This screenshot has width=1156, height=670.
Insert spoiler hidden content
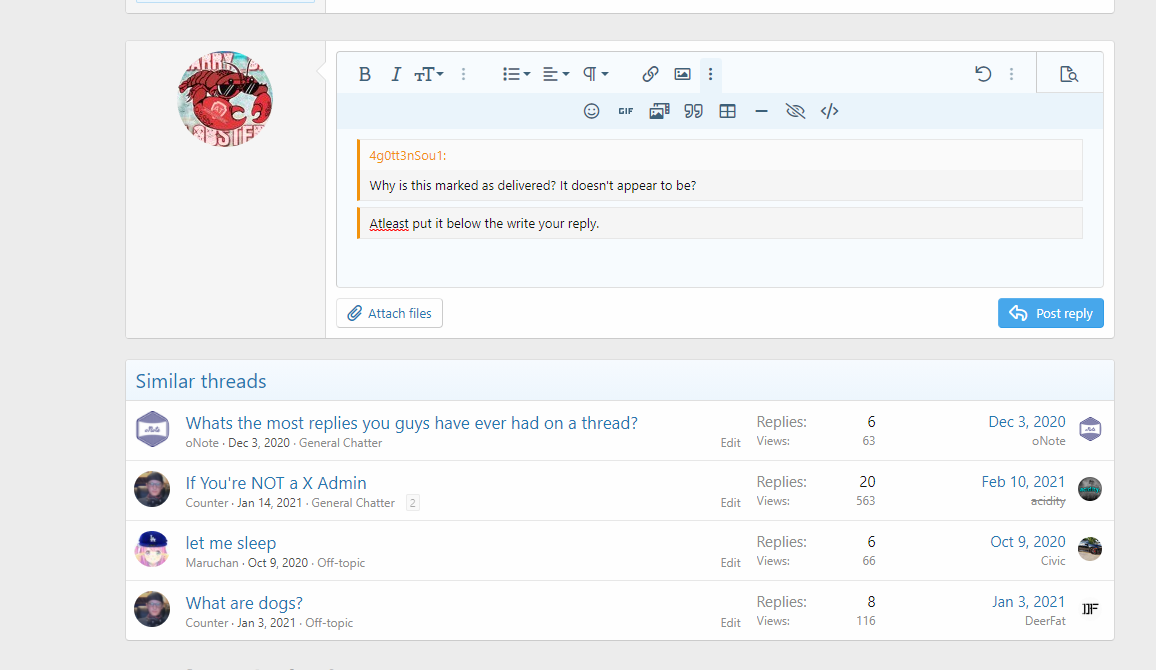click(795, 111)
